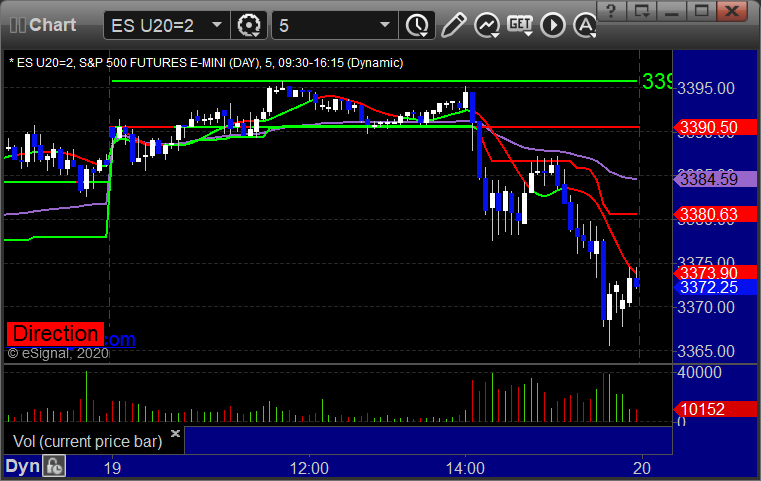Image resolution: width=761 pixels, height=481 pixels.
Task: Open the symbol dropdown showing ES U20=2
Action: (x=166, y=25)
